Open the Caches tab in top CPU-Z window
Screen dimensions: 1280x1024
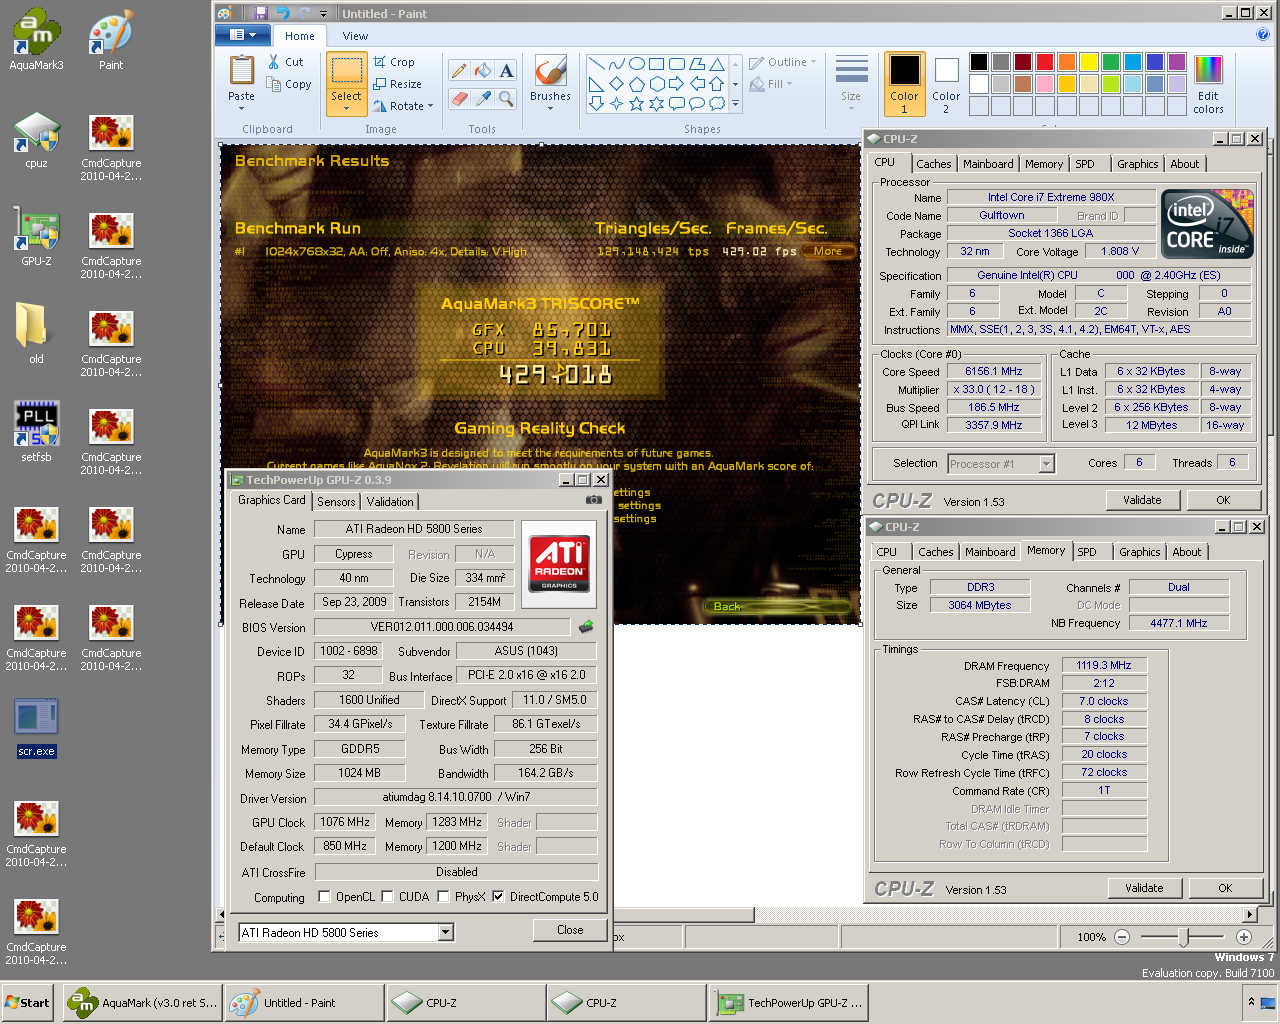(x=934, y=164)
